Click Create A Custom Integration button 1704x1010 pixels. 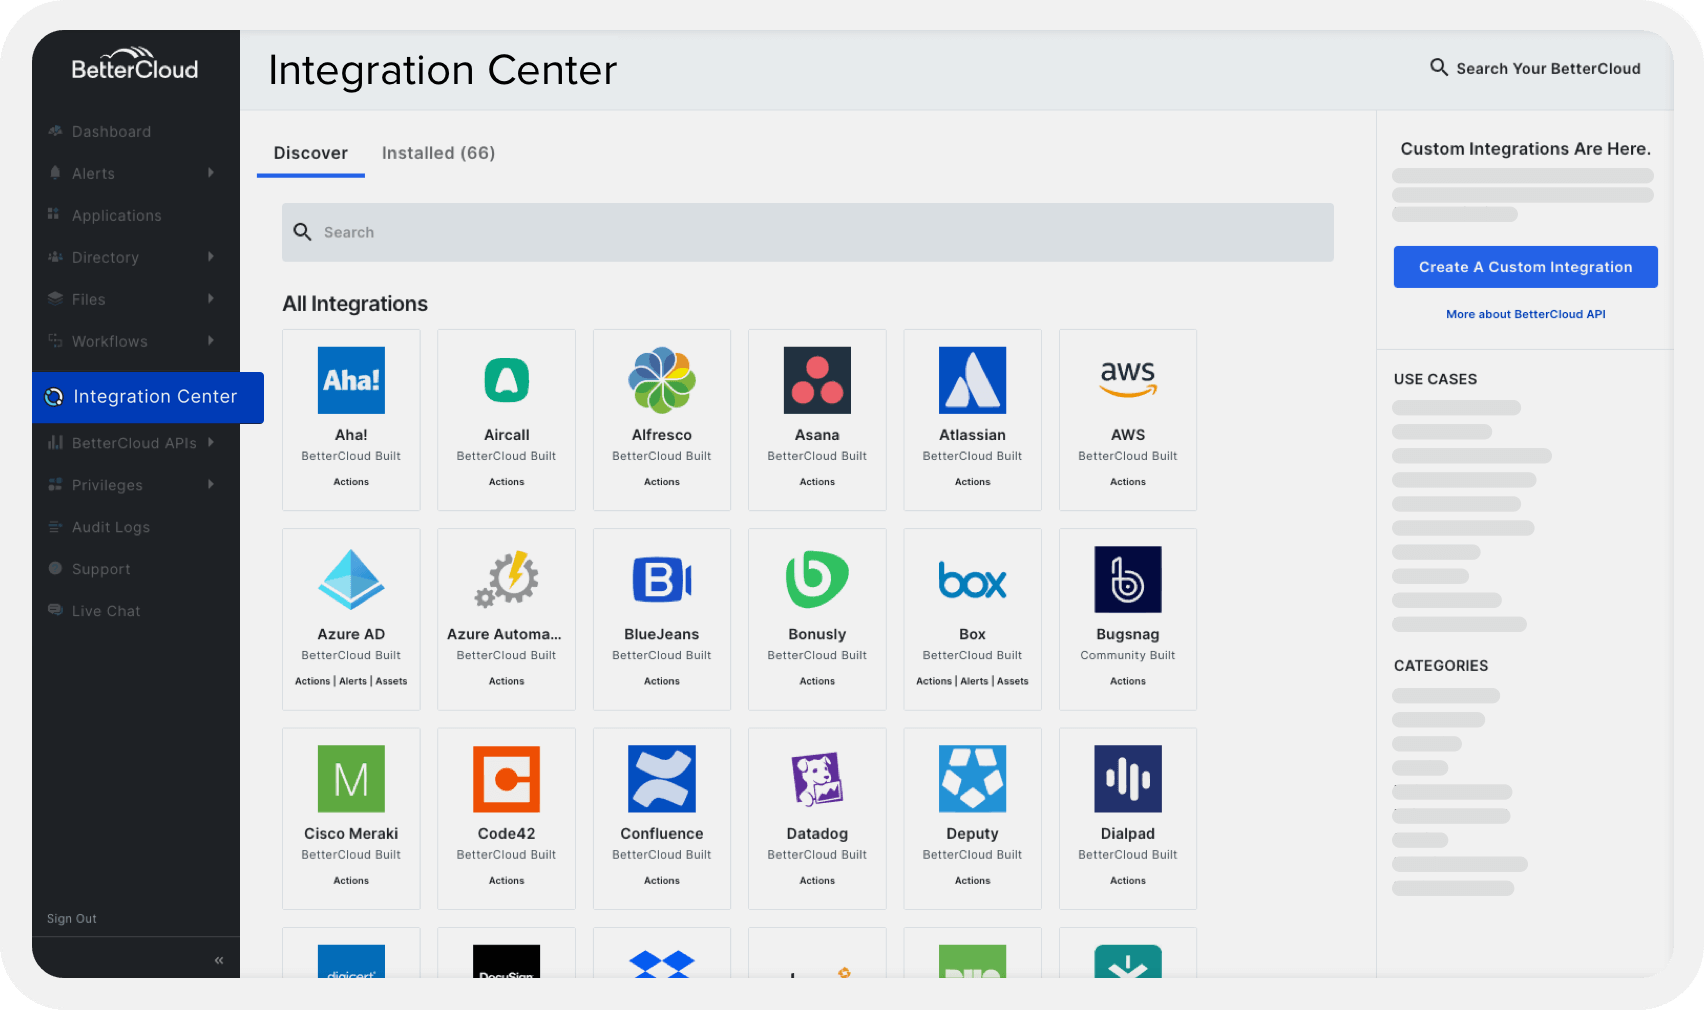tap(1526, 267)
